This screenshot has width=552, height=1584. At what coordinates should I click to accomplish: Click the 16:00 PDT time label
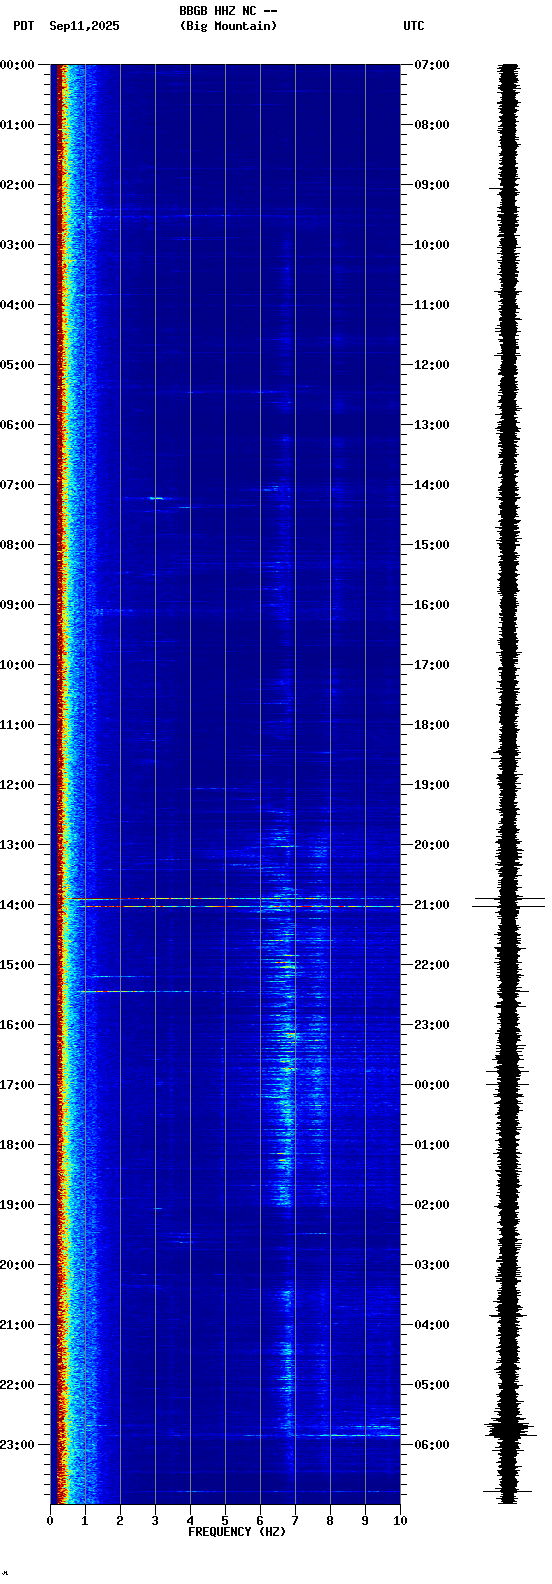click(x=18, y=1025)
